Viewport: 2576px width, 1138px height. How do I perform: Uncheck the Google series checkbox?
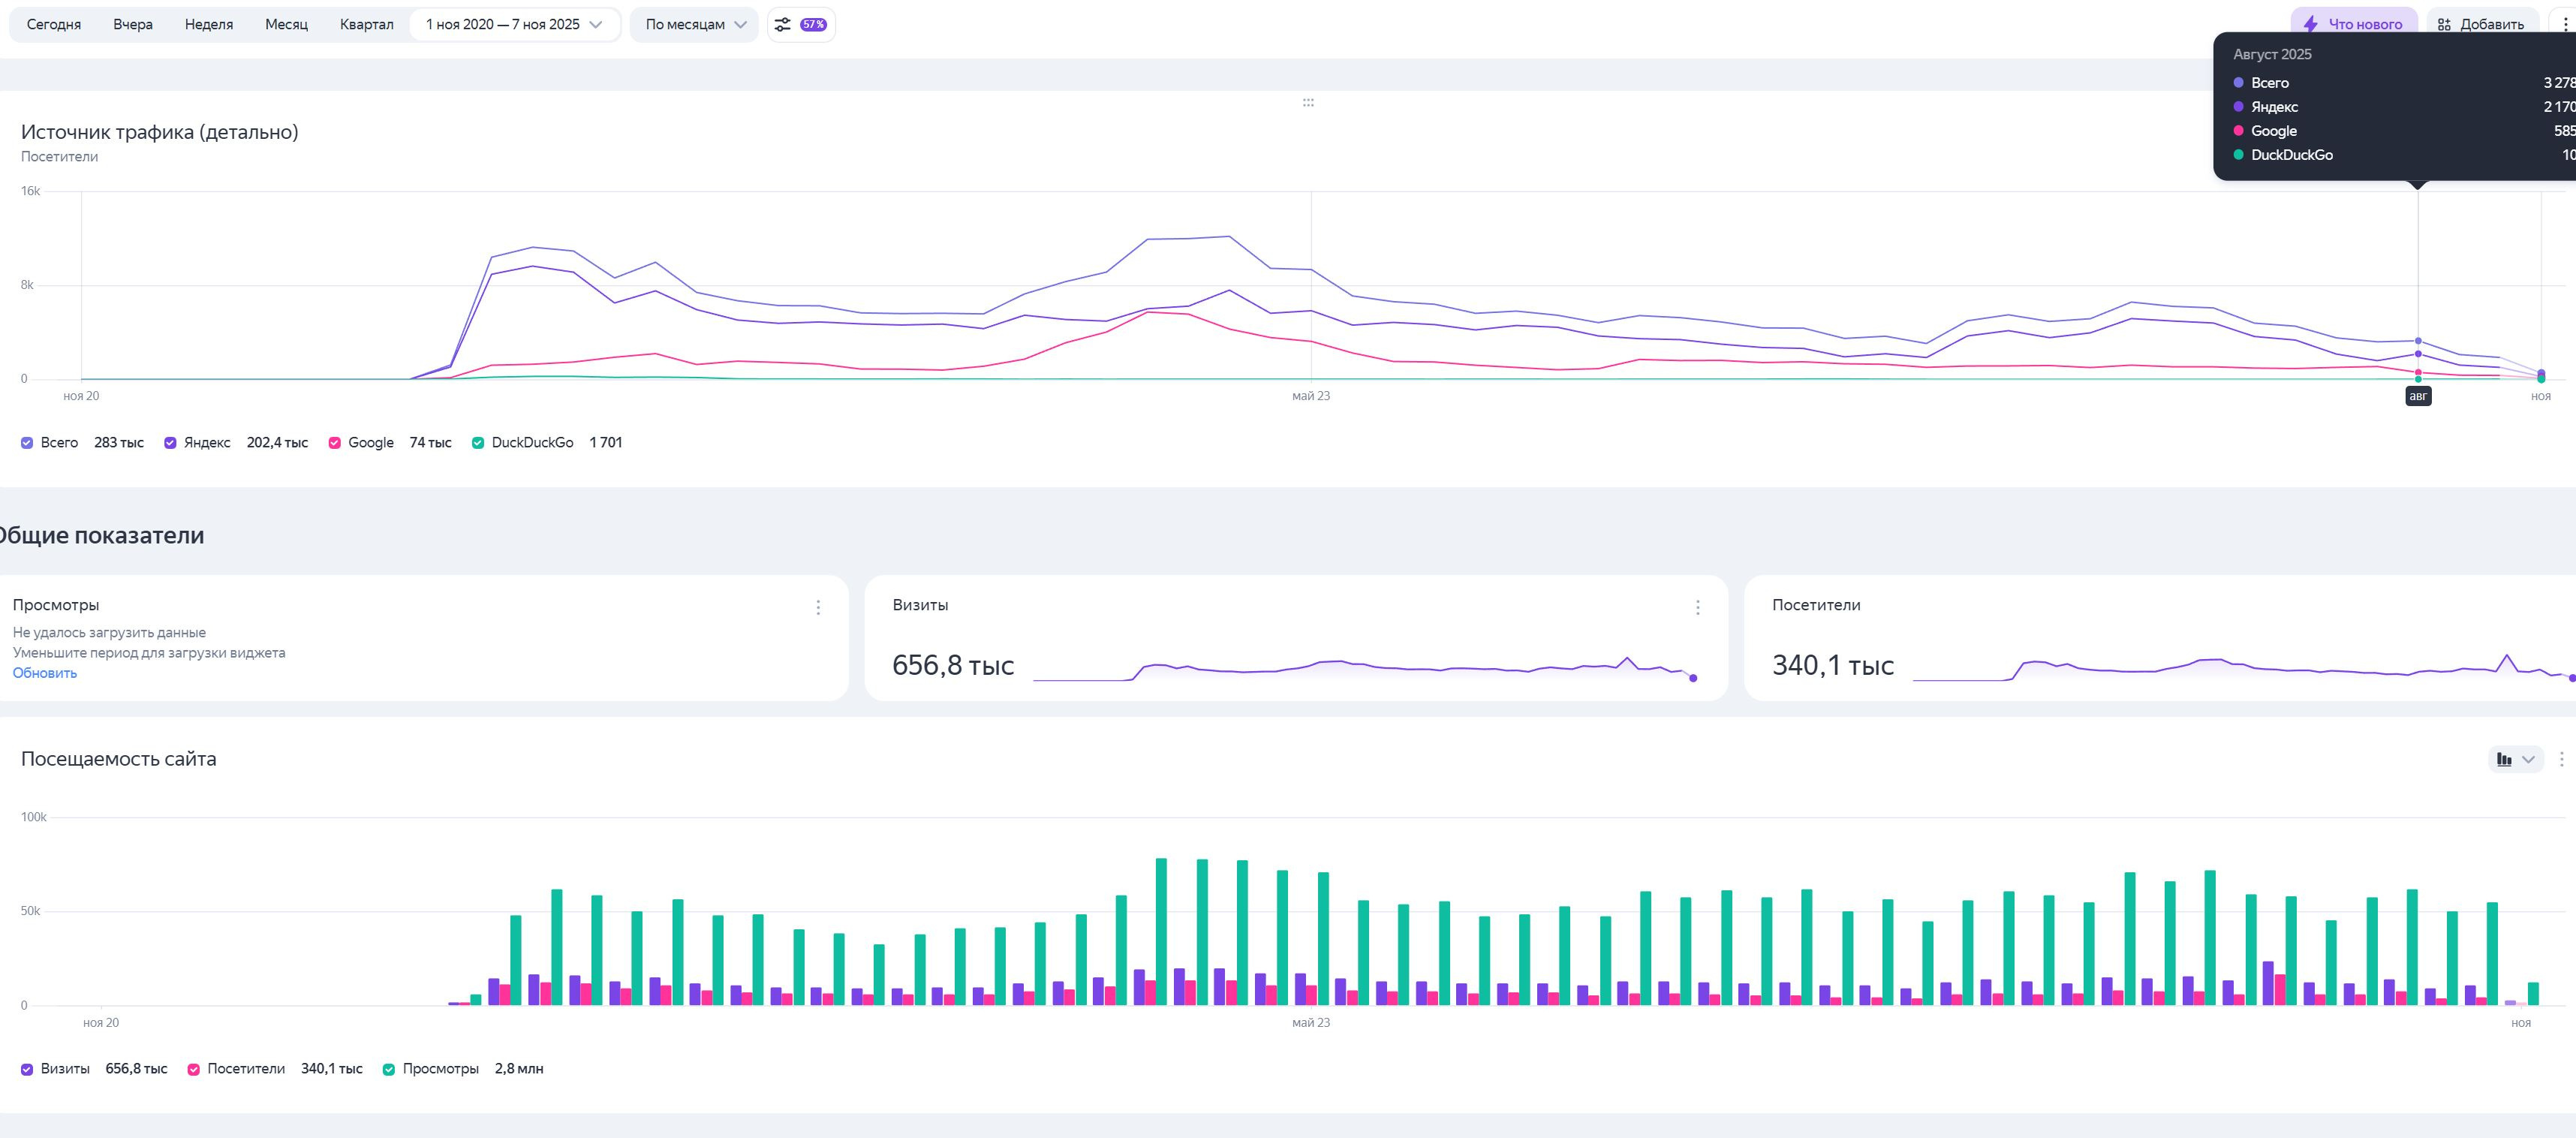tap(335, 443)
